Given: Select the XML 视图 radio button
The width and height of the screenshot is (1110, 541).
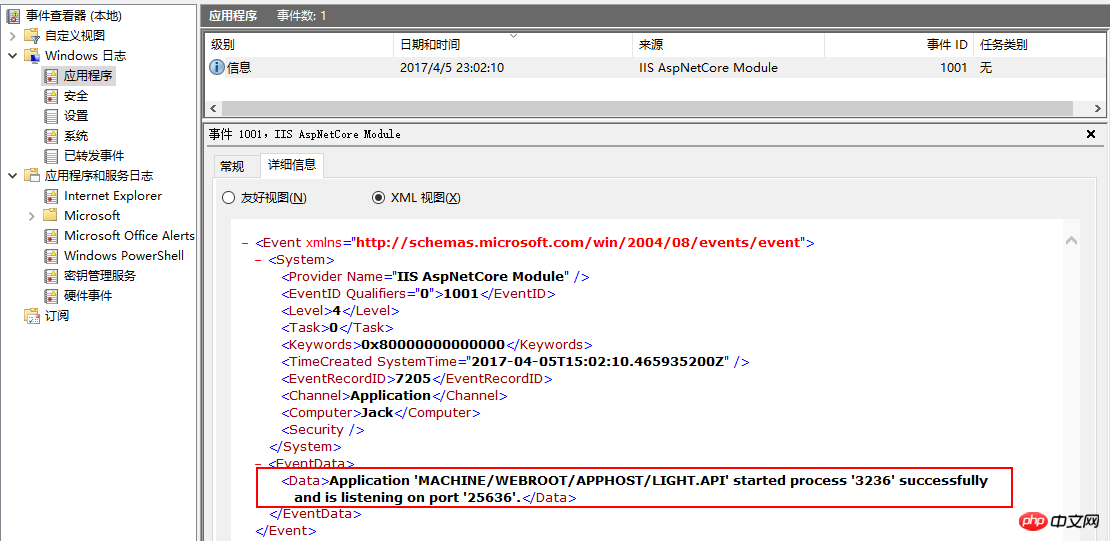Looking at the screenshot, I should (x=379, y=198).
